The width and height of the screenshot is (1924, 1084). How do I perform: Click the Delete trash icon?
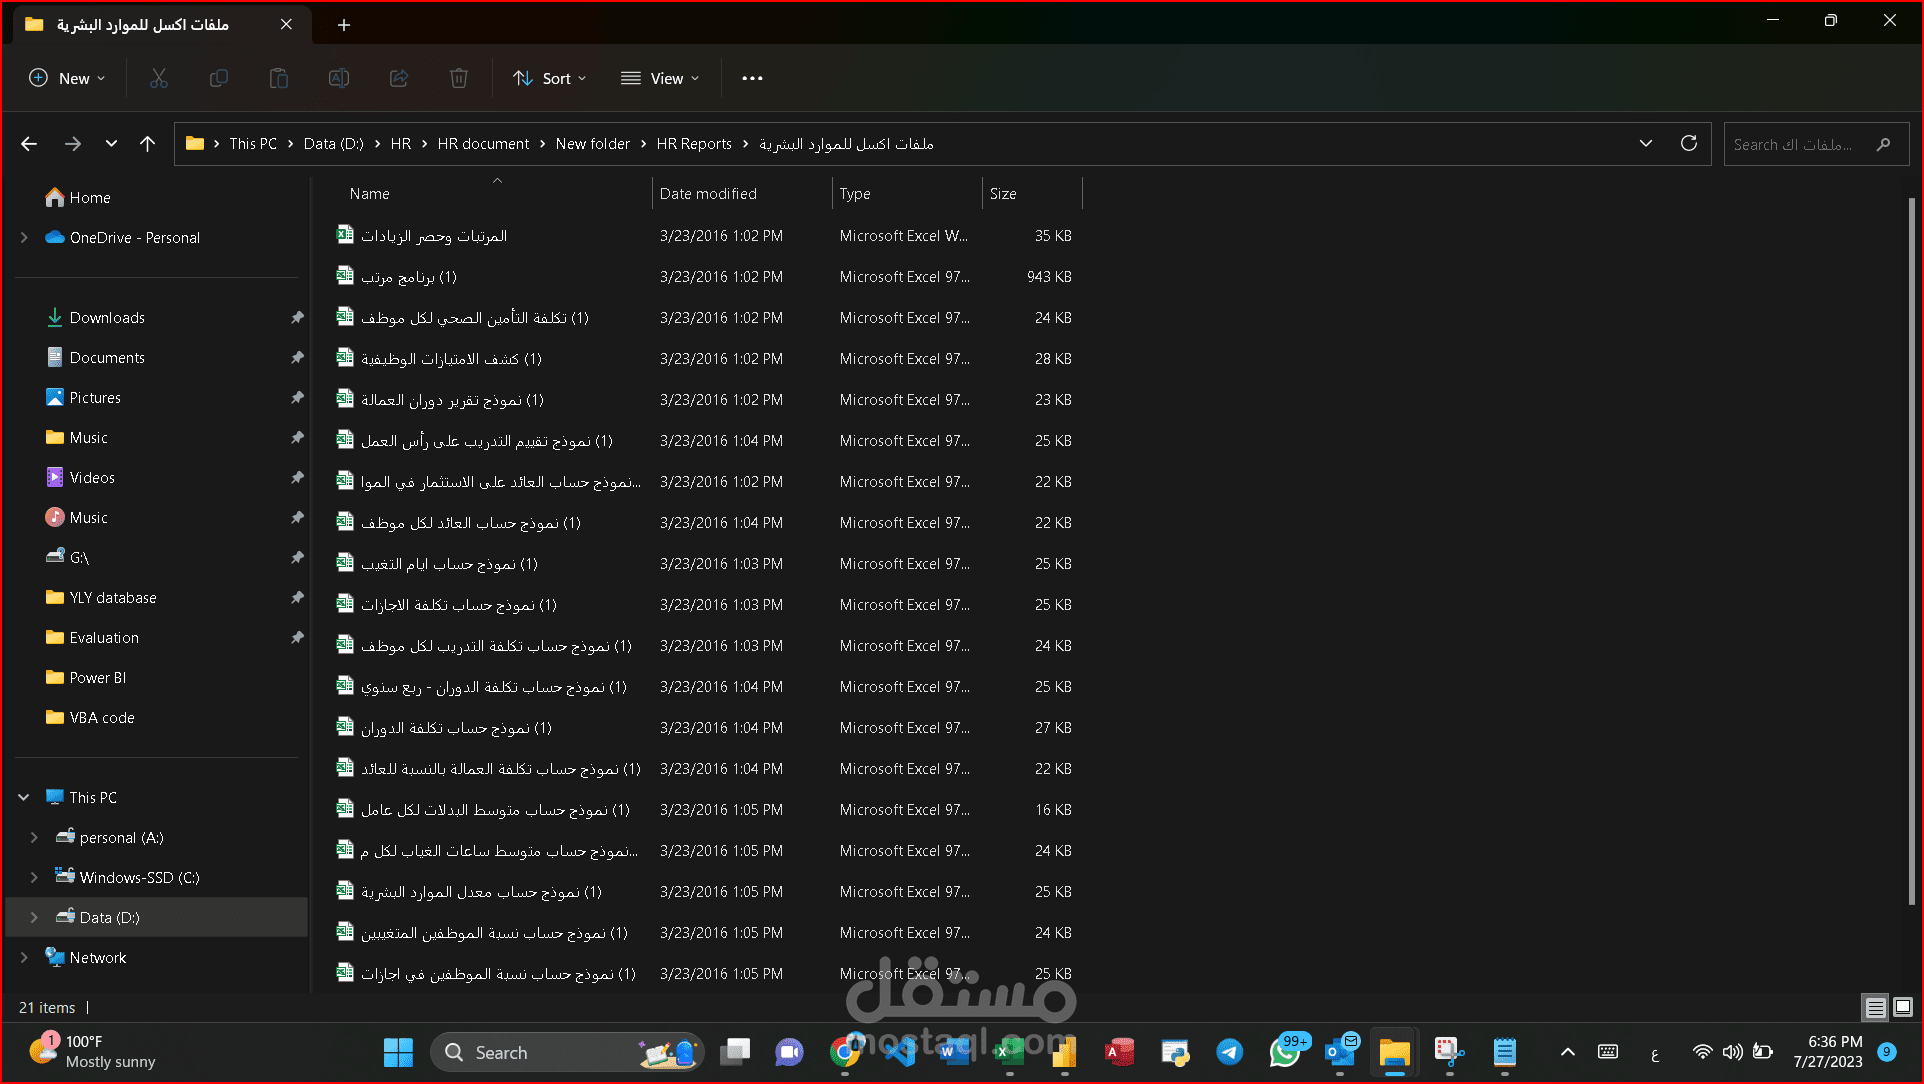tap(459, 78)
